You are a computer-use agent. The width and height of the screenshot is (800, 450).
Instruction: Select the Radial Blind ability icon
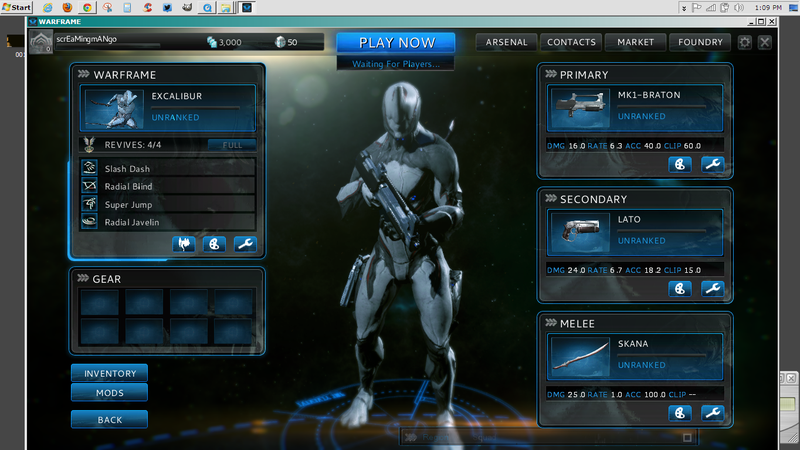tap(89, 186)
